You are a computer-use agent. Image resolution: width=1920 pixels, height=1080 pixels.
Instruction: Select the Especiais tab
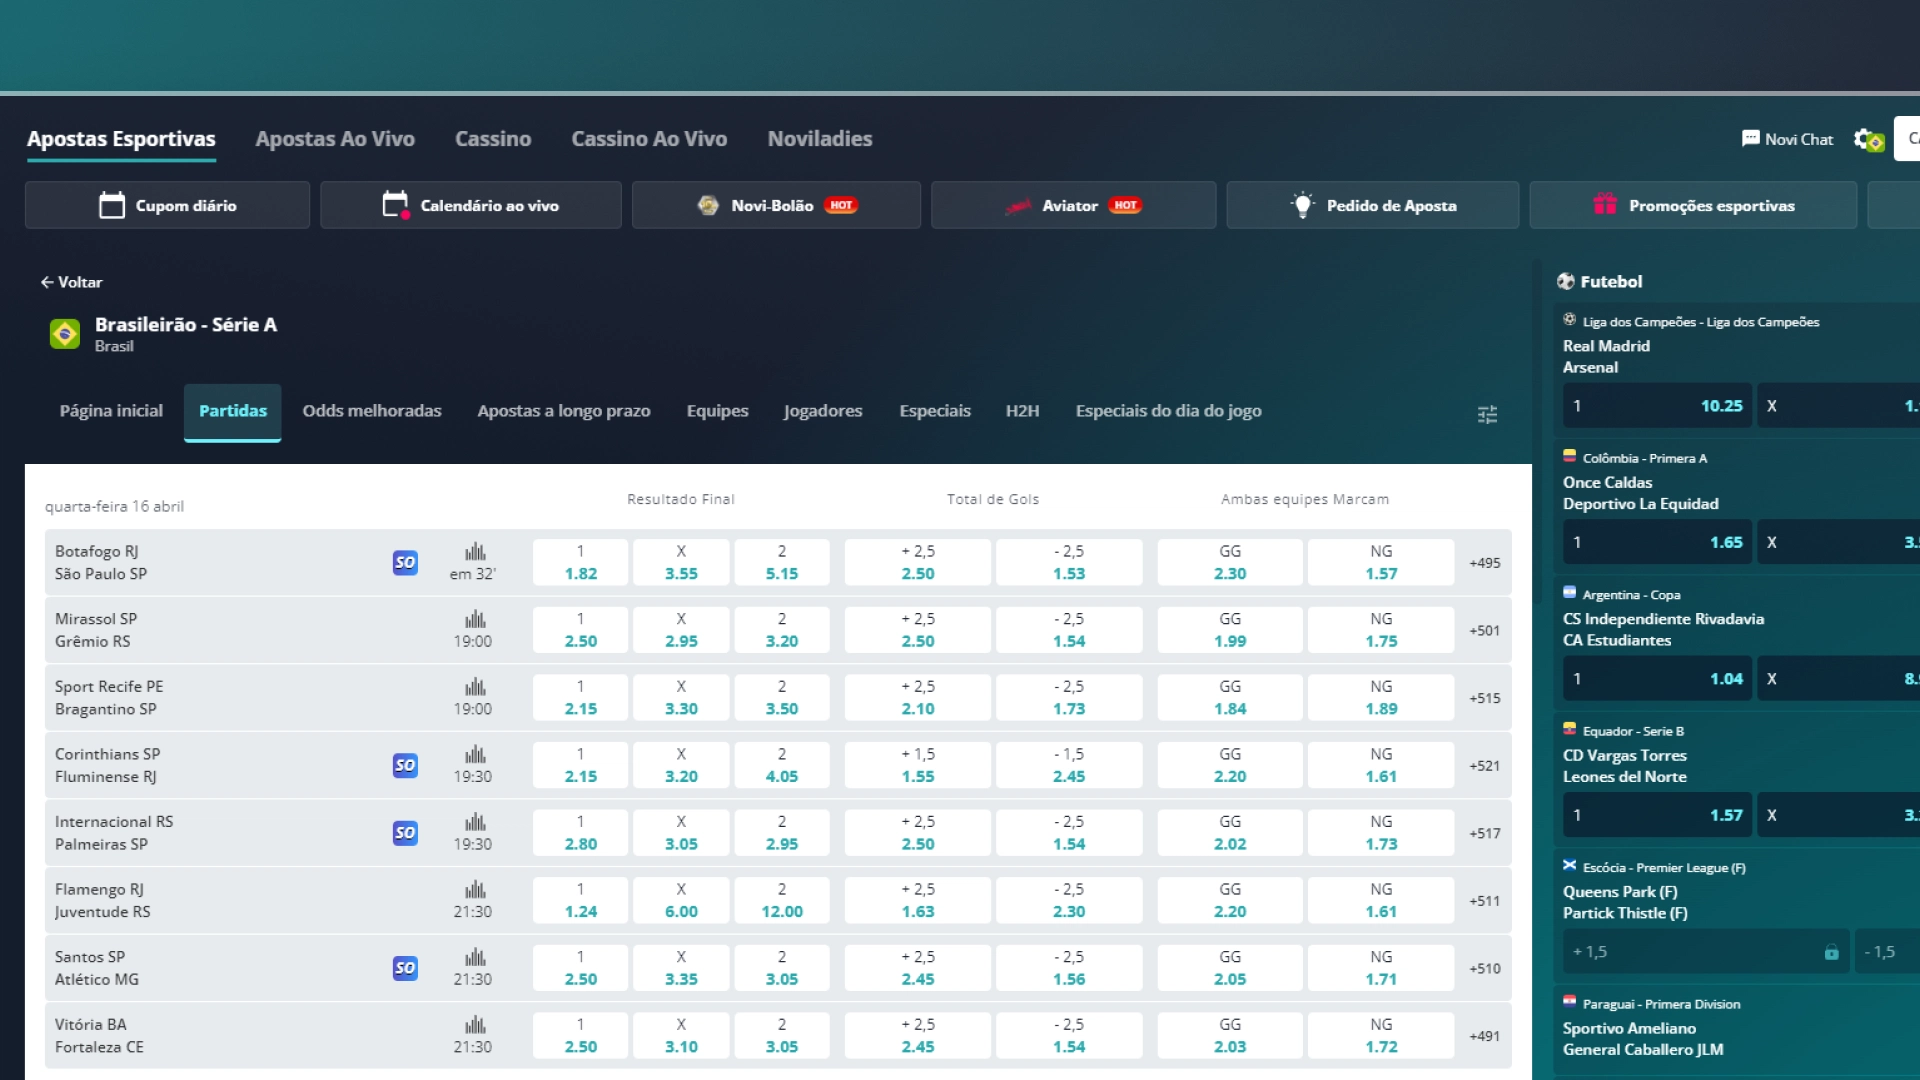pyautogui.click(x=935, y=411)
